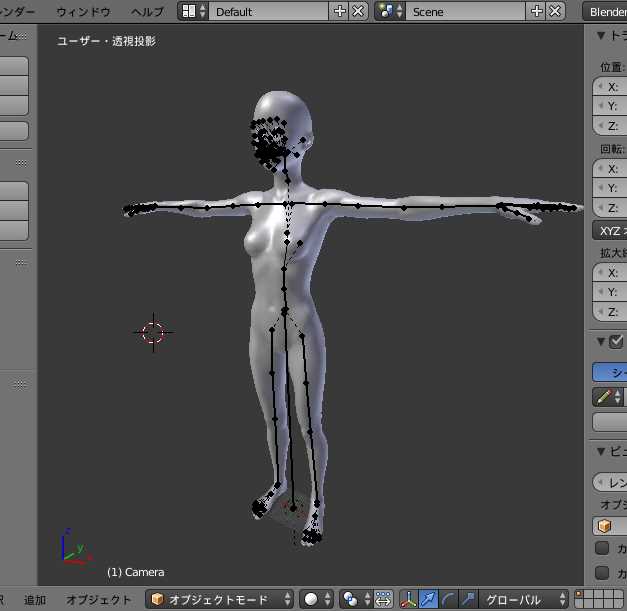The height and width of the screenshot is (611, 627).
Task: Click the blue シー button
Action: click(x=610, y=372)
